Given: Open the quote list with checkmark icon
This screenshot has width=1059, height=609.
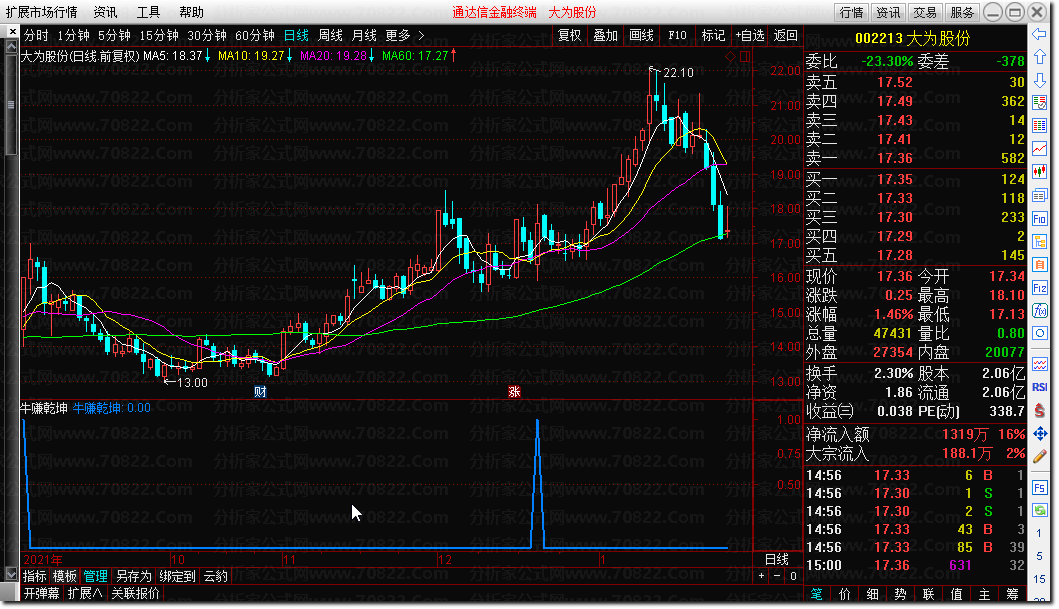Looking at the screenshot, I should (1039, 103).
